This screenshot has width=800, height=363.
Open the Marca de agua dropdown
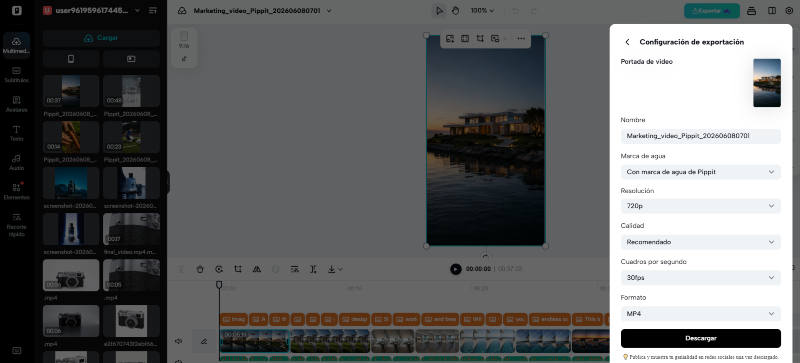[x=701, y=172]
